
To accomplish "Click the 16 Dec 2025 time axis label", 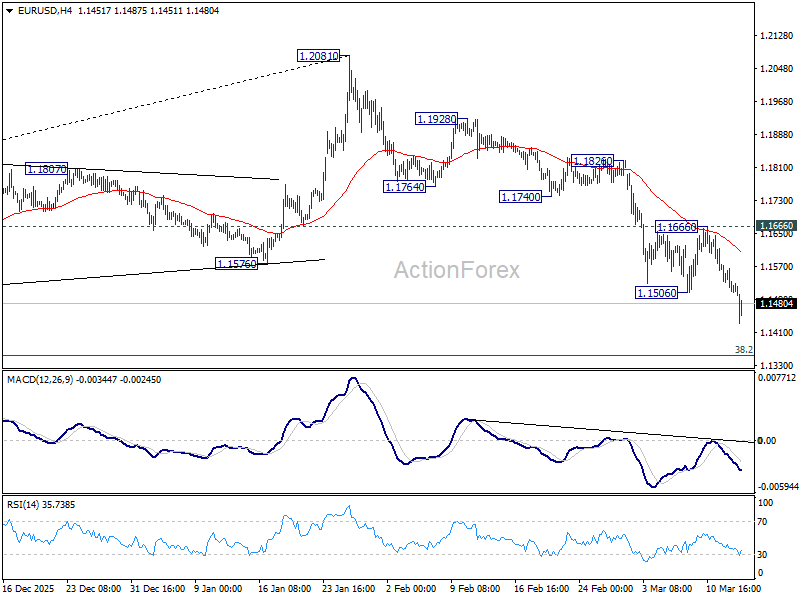I will (28, 589).
